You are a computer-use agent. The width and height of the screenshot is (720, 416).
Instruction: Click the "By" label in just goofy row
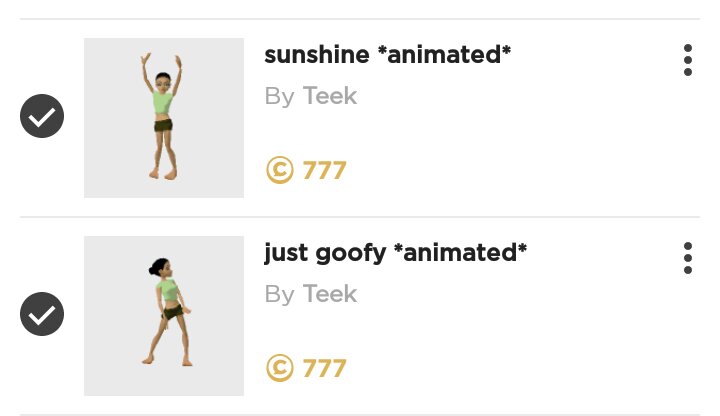pyautogui.click(x=279, y=294)
